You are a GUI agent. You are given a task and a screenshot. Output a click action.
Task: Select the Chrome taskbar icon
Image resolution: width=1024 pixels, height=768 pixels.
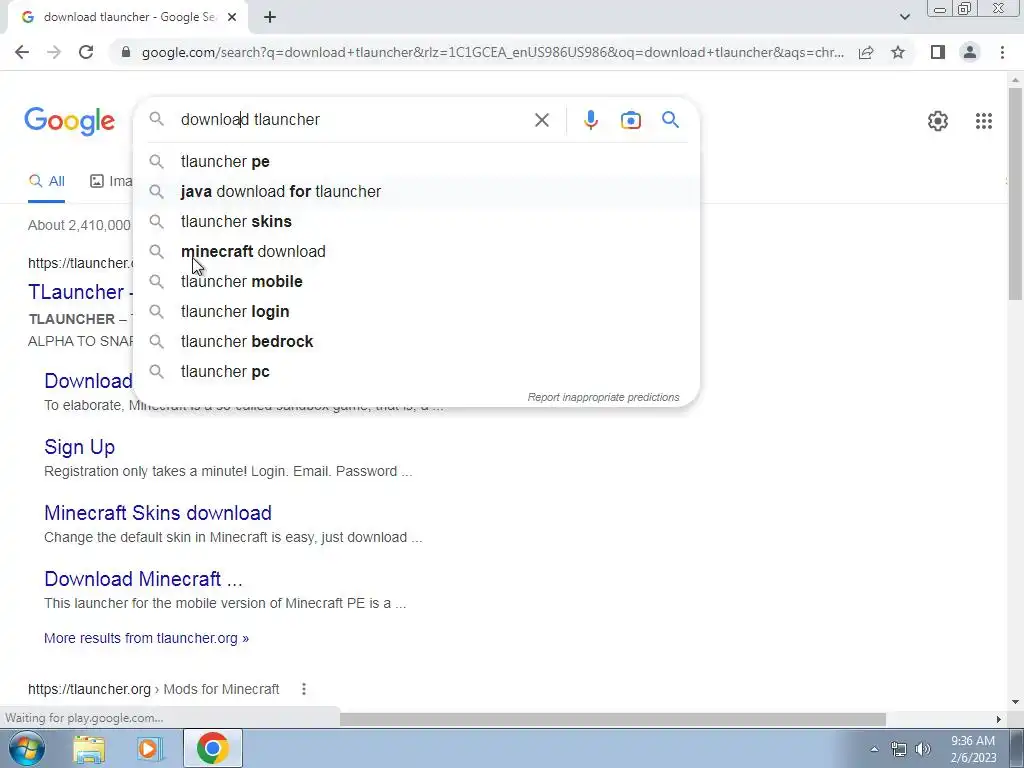[x=212, y=748]
